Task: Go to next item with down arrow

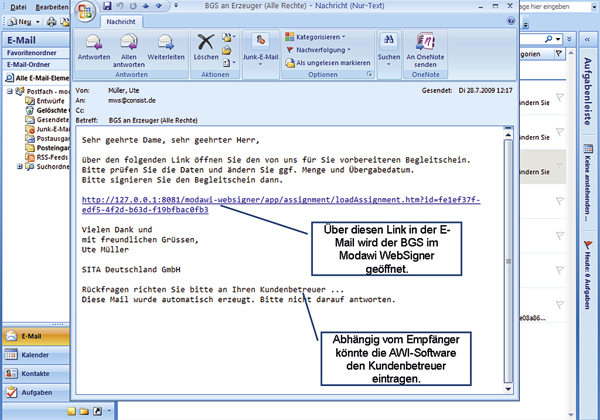Action: click(158, 6)
